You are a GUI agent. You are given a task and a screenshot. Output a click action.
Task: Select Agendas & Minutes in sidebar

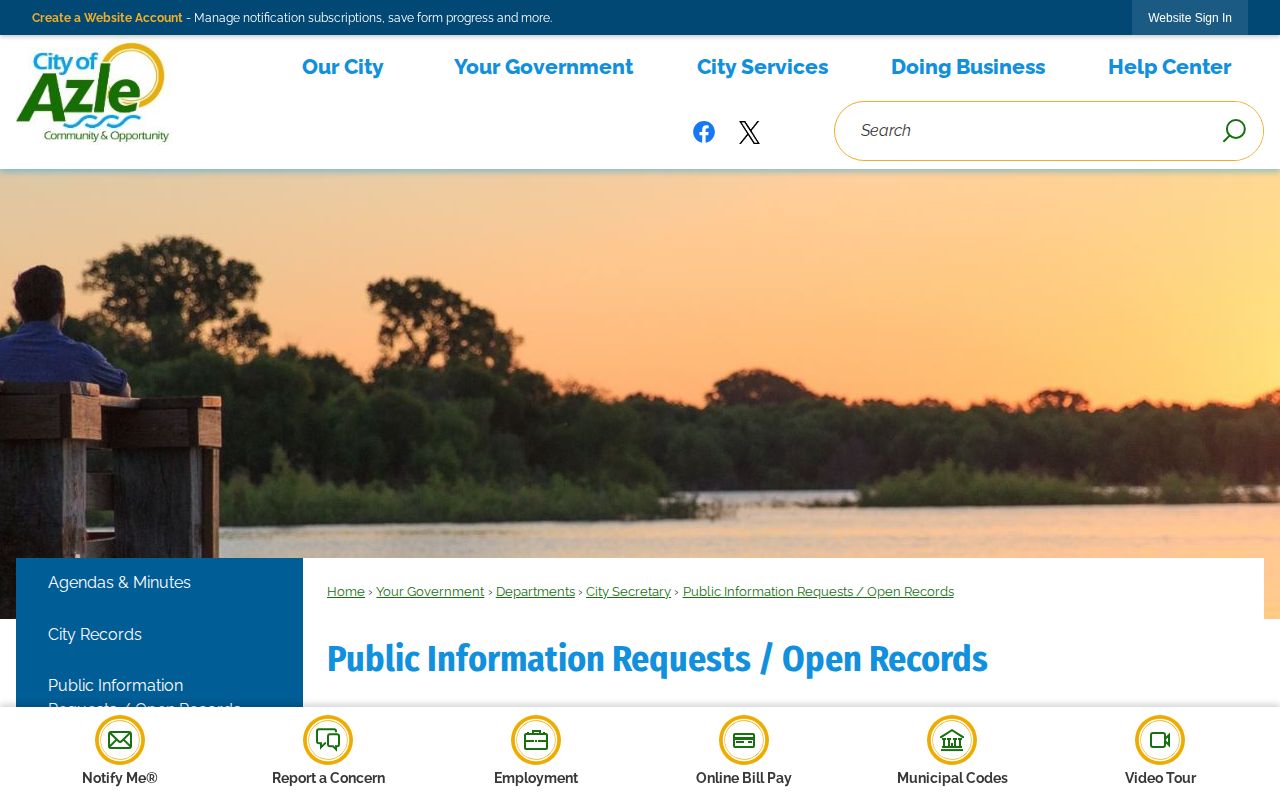159,583
